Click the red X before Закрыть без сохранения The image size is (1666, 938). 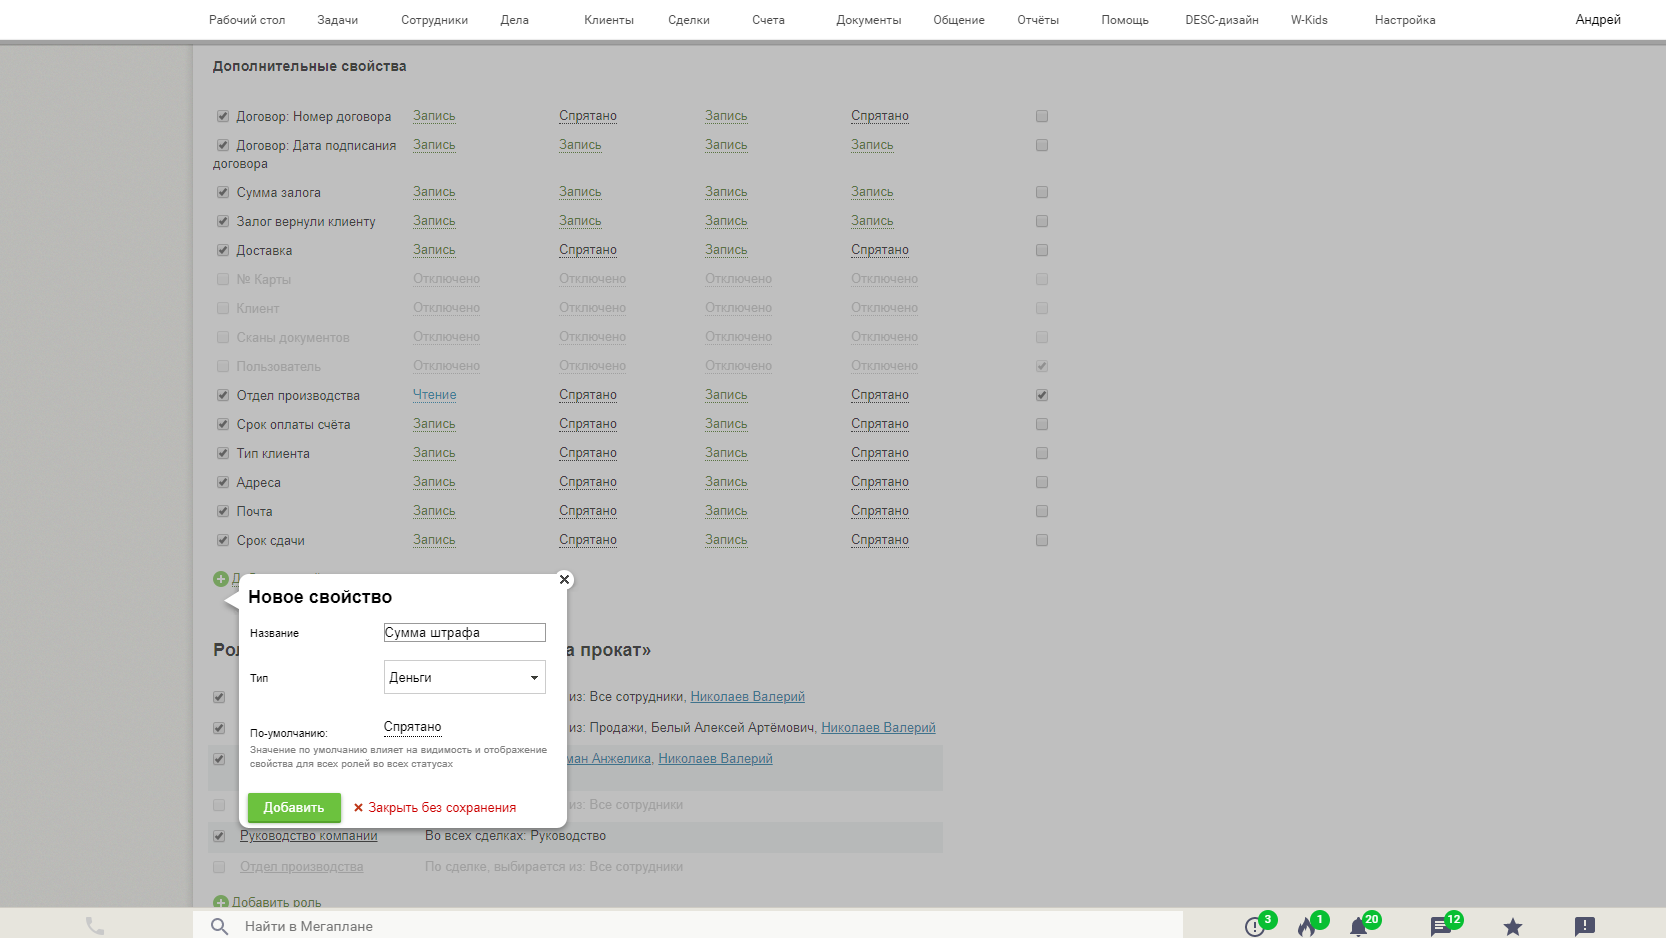pos(358,808)
